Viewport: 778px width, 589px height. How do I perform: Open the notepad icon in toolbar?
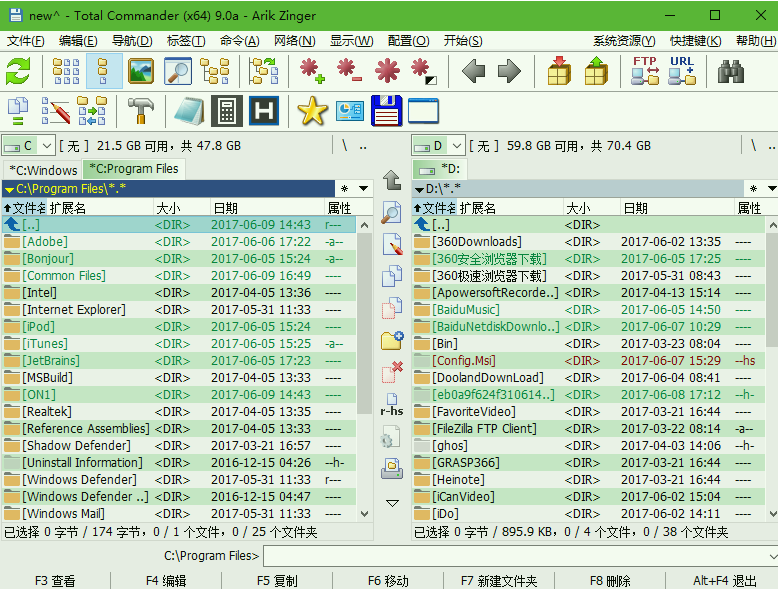point(189,111)
